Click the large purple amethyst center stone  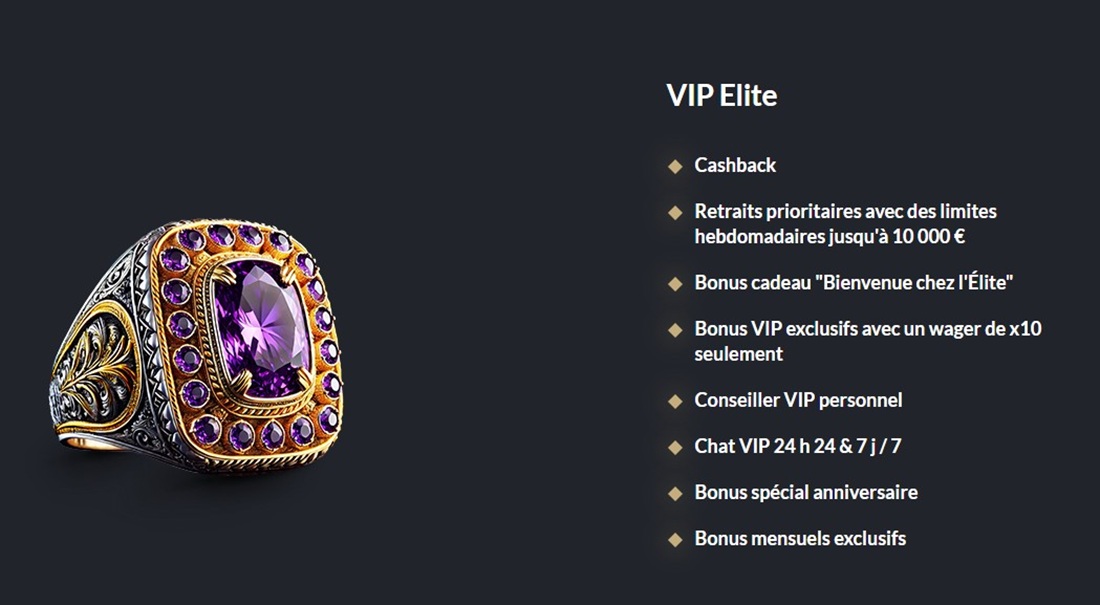coord(263,328)
